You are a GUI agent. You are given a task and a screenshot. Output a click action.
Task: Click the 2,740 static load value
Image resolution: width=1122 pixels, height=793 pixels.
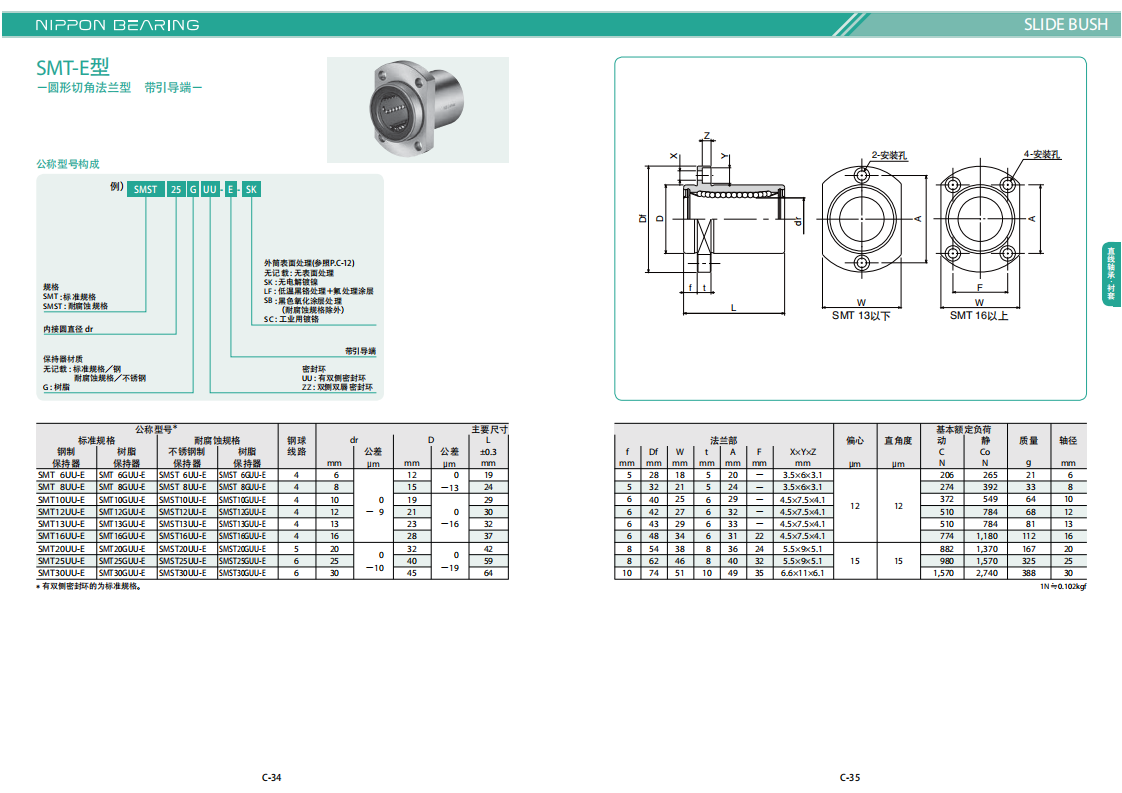(987, 573)
